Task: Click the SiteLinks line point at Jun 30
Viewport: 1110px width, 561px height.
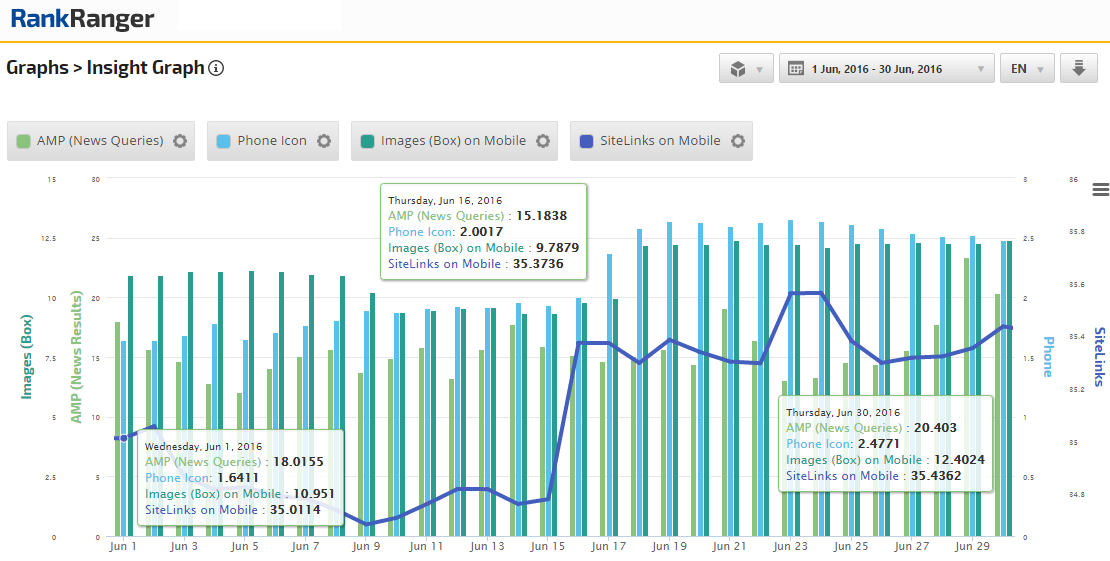Action: [x=1008, y=328]
